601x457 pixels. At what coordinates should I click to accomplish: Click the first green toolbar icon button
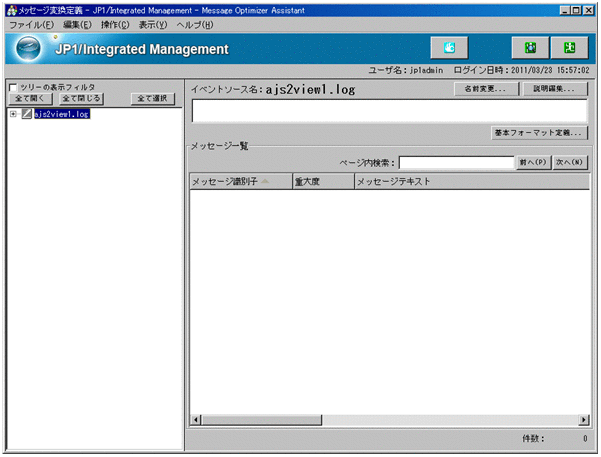coord(530,47)
